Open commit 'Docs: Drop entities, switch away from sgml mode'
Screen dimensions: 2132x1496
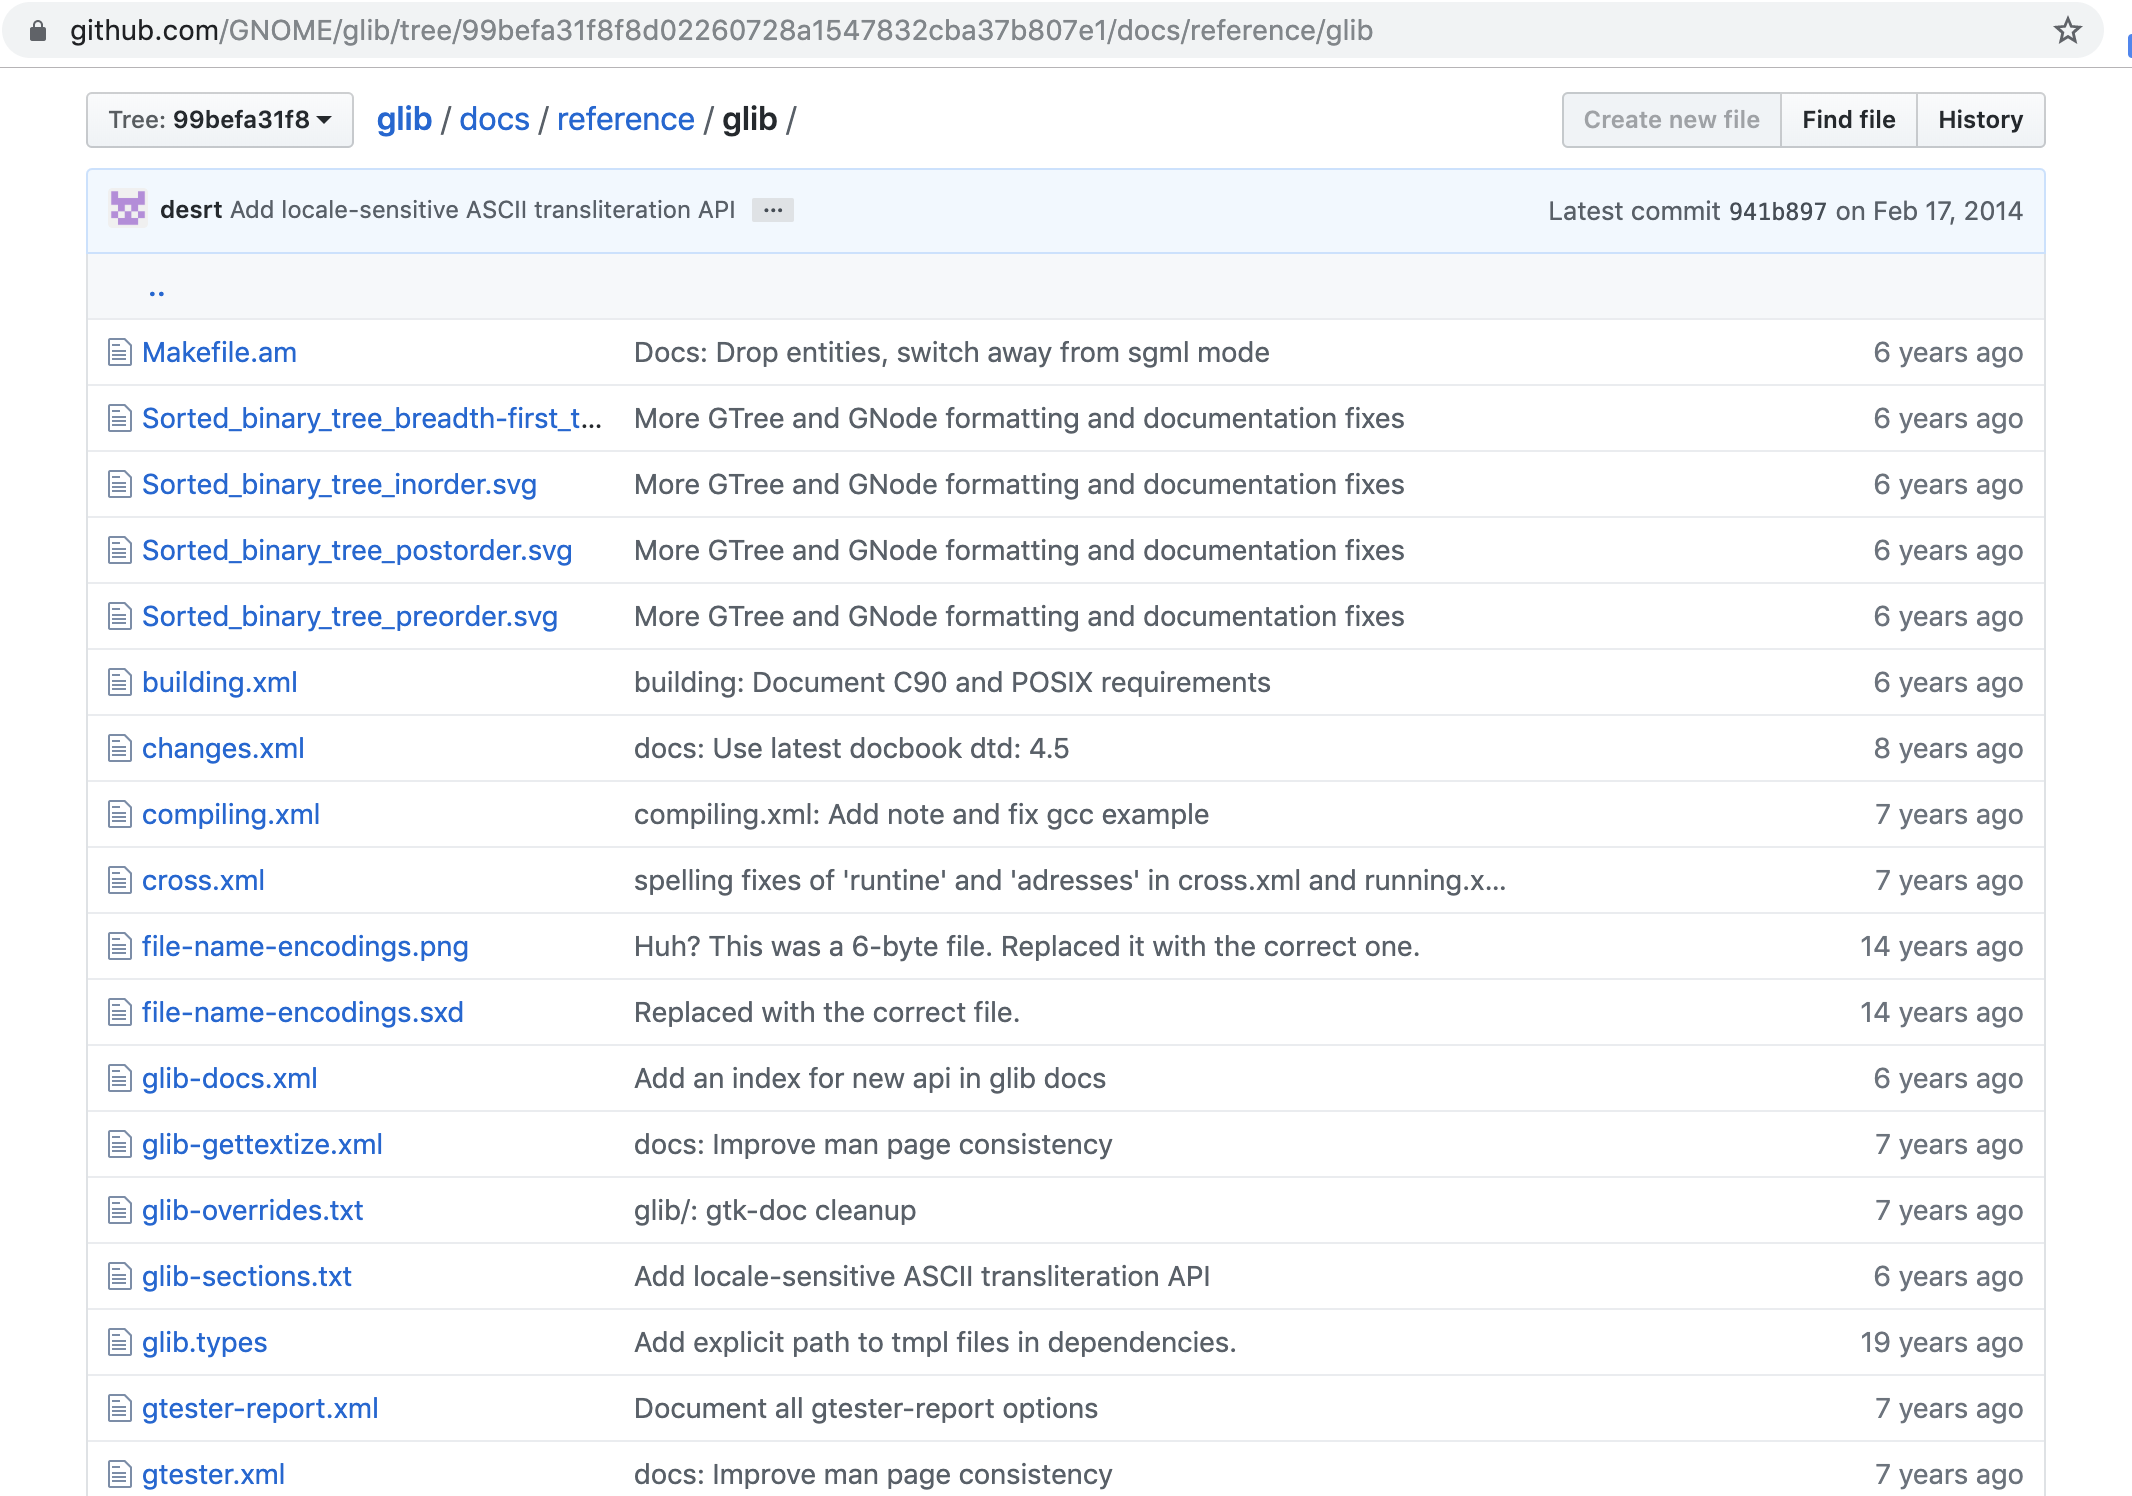(x=952, y=353)
